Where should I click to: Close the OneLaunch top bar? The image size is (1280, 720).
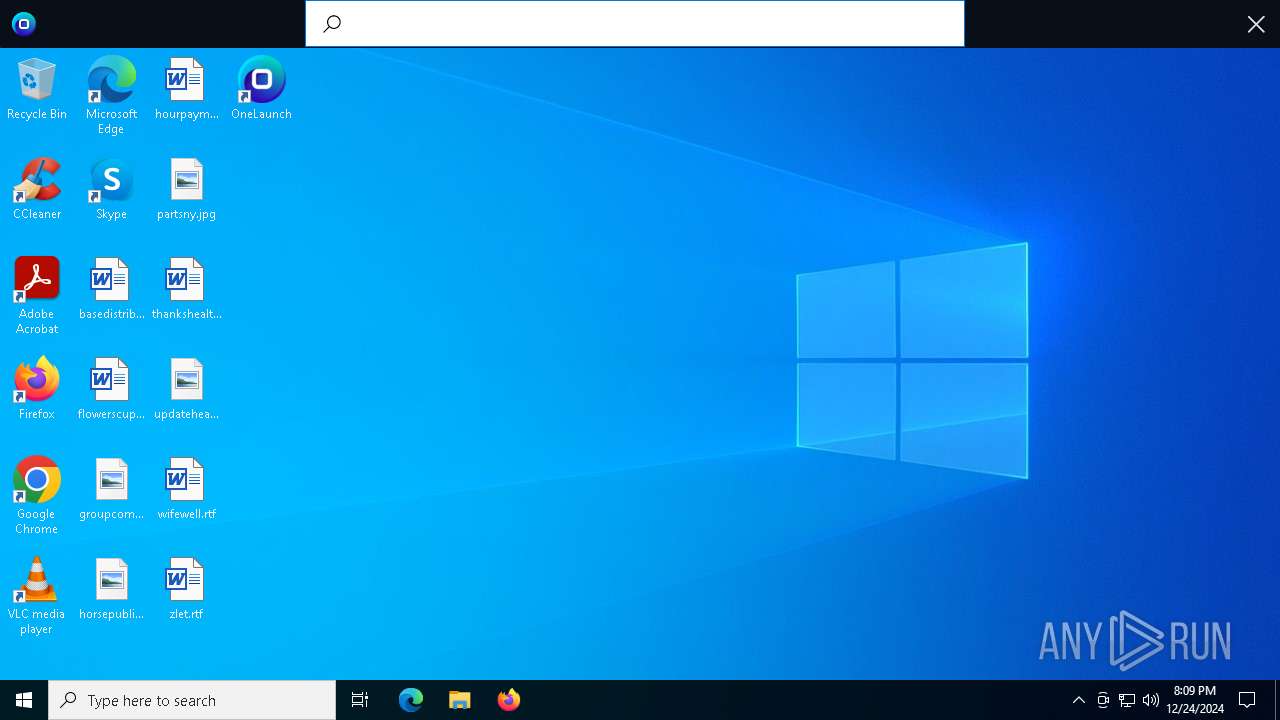click(x=1256, y=24)
